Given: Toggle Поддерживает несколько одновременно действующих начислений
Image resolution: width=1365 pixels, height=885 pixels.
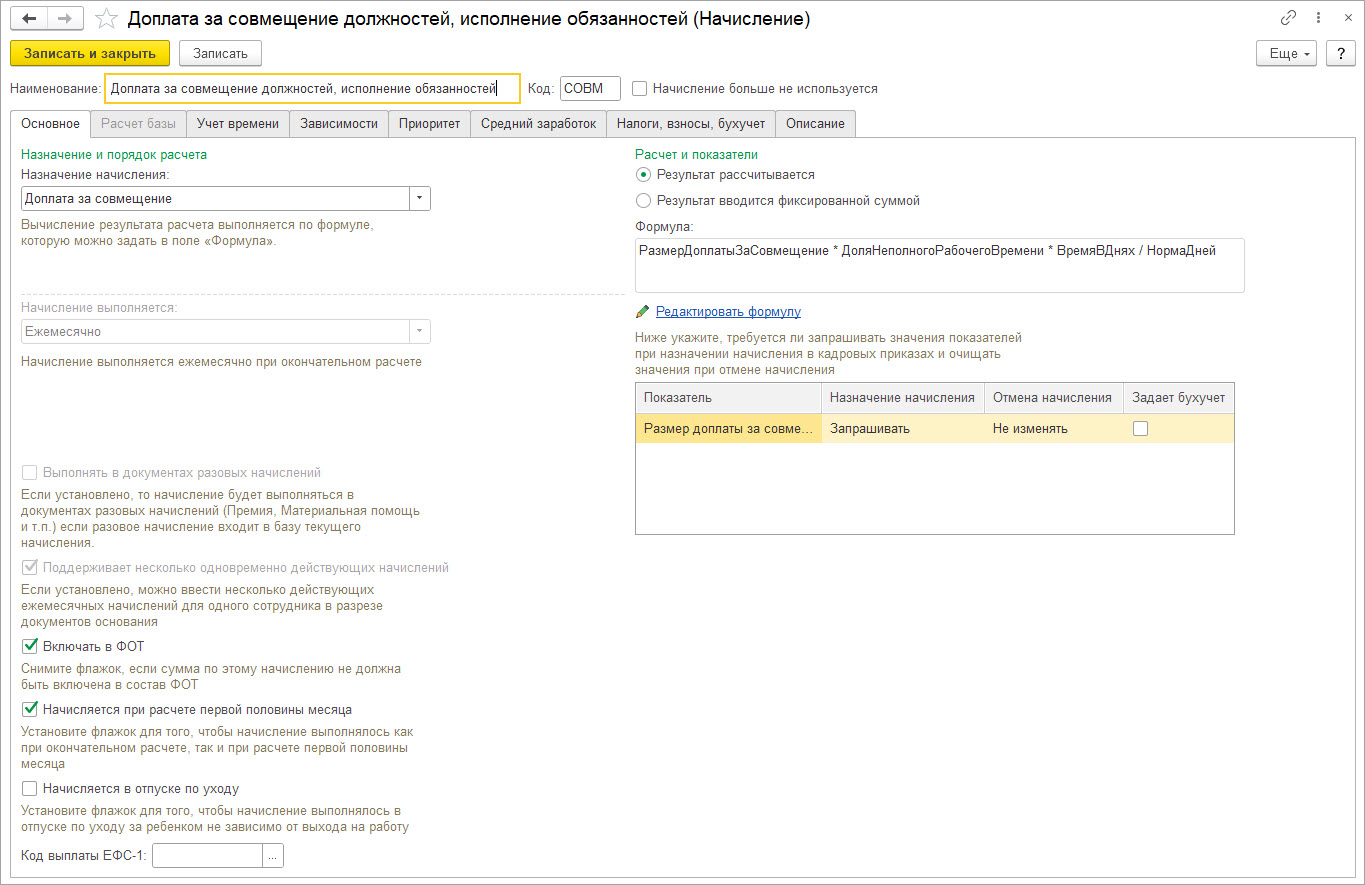Looking at the screenshot, I should pos(29,567).
